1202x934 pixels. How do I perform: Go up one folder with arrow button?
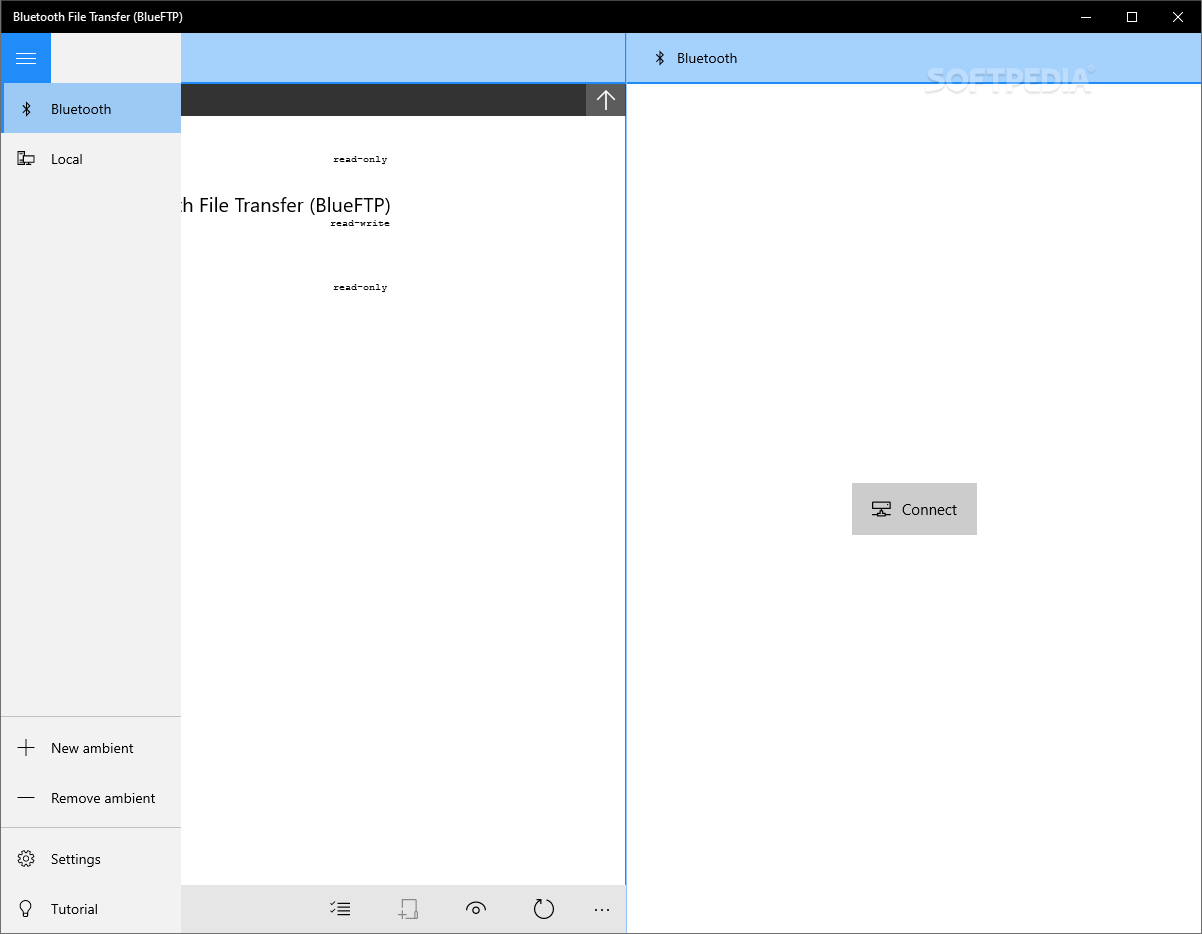[605, 99]
